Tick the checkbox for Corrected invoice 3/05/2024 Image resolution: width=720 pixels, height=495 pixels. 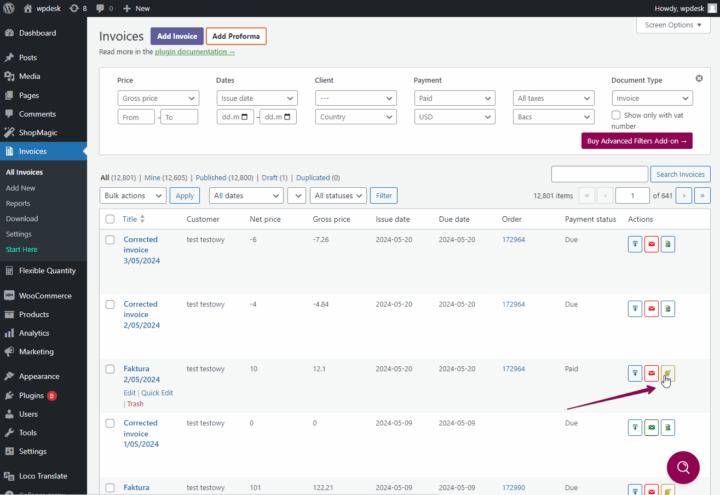(x=110, y=240)
